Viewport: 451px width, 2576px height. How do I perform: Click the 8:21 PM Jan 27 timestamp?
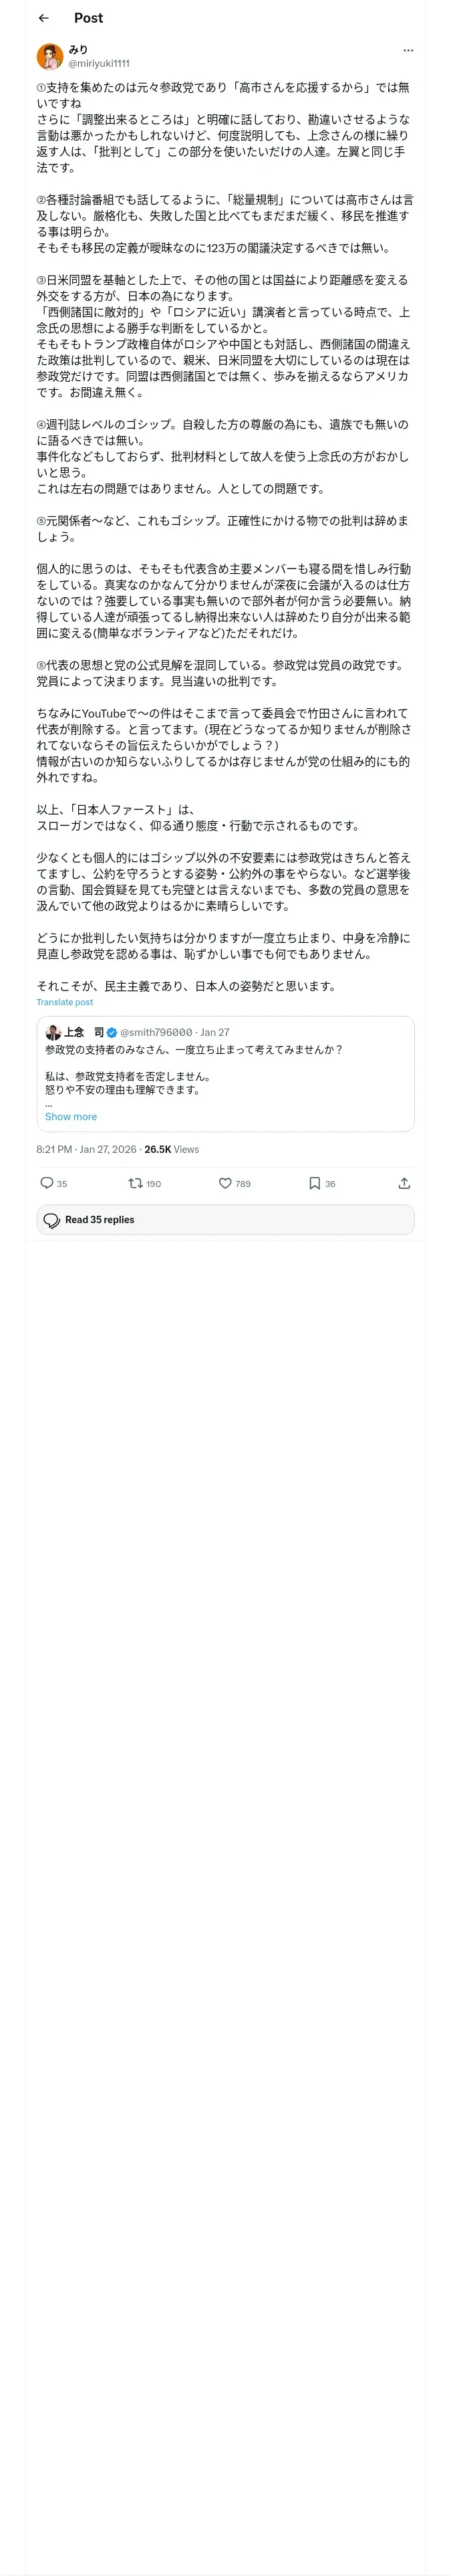[x=86, y=1149]
